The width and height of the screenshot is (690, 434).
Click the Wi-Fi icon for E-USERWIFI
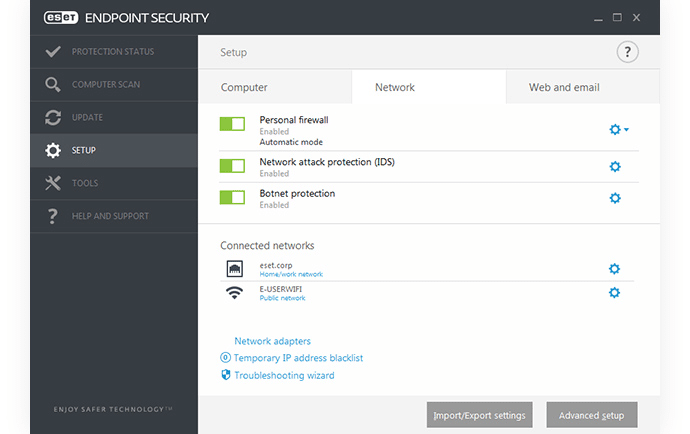tap(235, 293)
